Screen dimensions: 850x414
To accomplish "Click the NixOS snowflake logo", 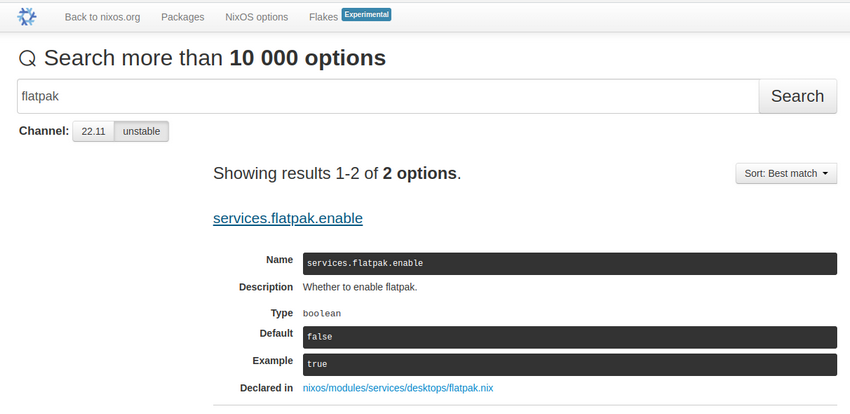I will pyautogui.click(x=27, y=16).
